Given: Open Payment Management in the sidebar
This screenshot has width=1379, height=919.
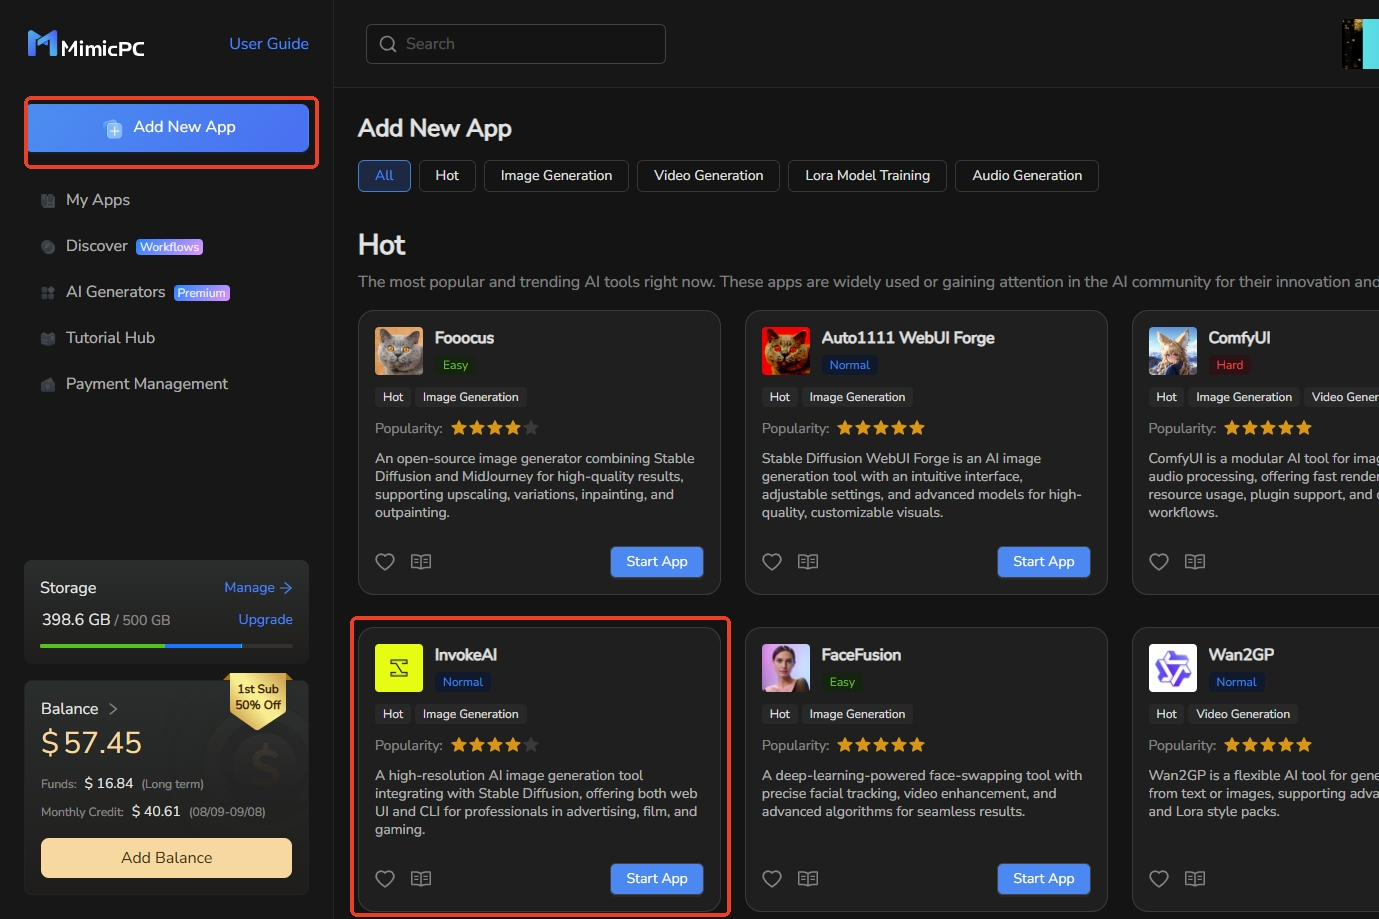Looking at the screenshot, I should (x=147, y=384).
